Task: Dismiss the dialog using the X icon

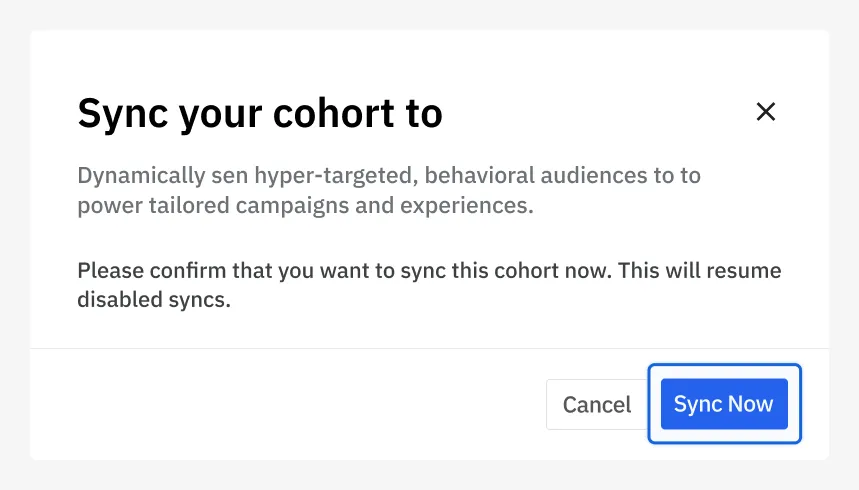Action: click(765, 112)
